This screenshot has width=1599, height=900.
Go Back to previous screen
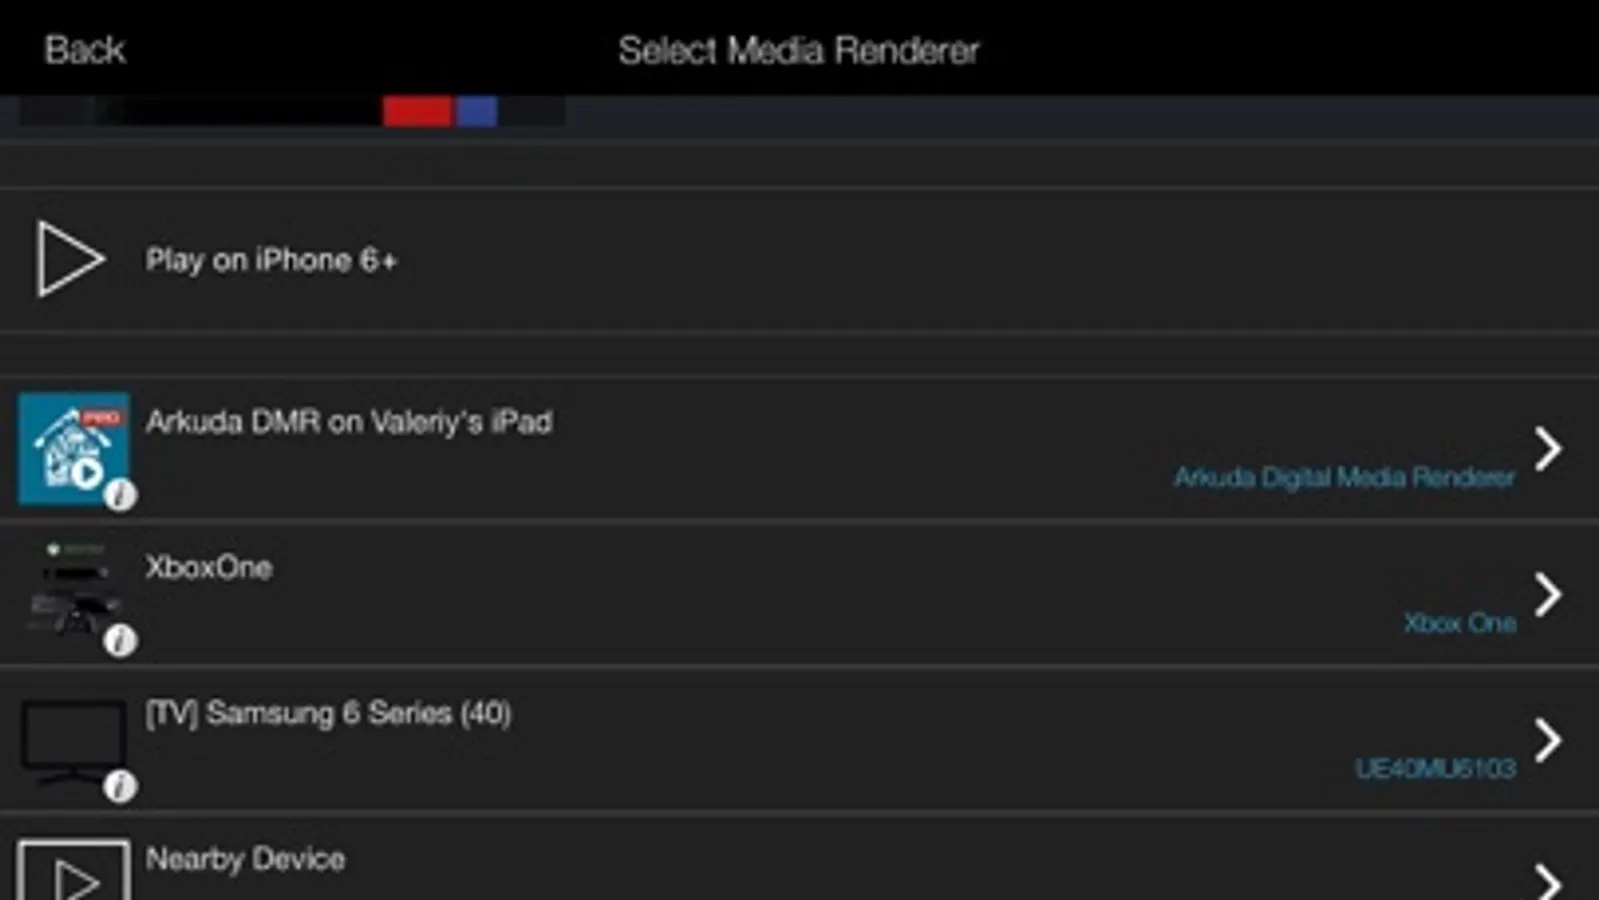coord(85,49)
